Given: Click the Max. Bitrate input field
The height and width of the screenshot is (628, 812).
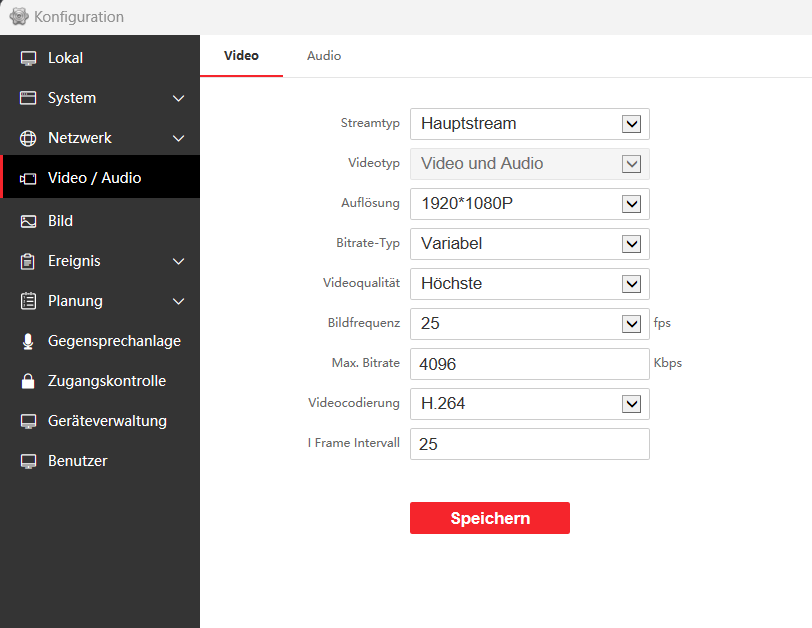Looking at the screenshot, I should pos(529,364).
